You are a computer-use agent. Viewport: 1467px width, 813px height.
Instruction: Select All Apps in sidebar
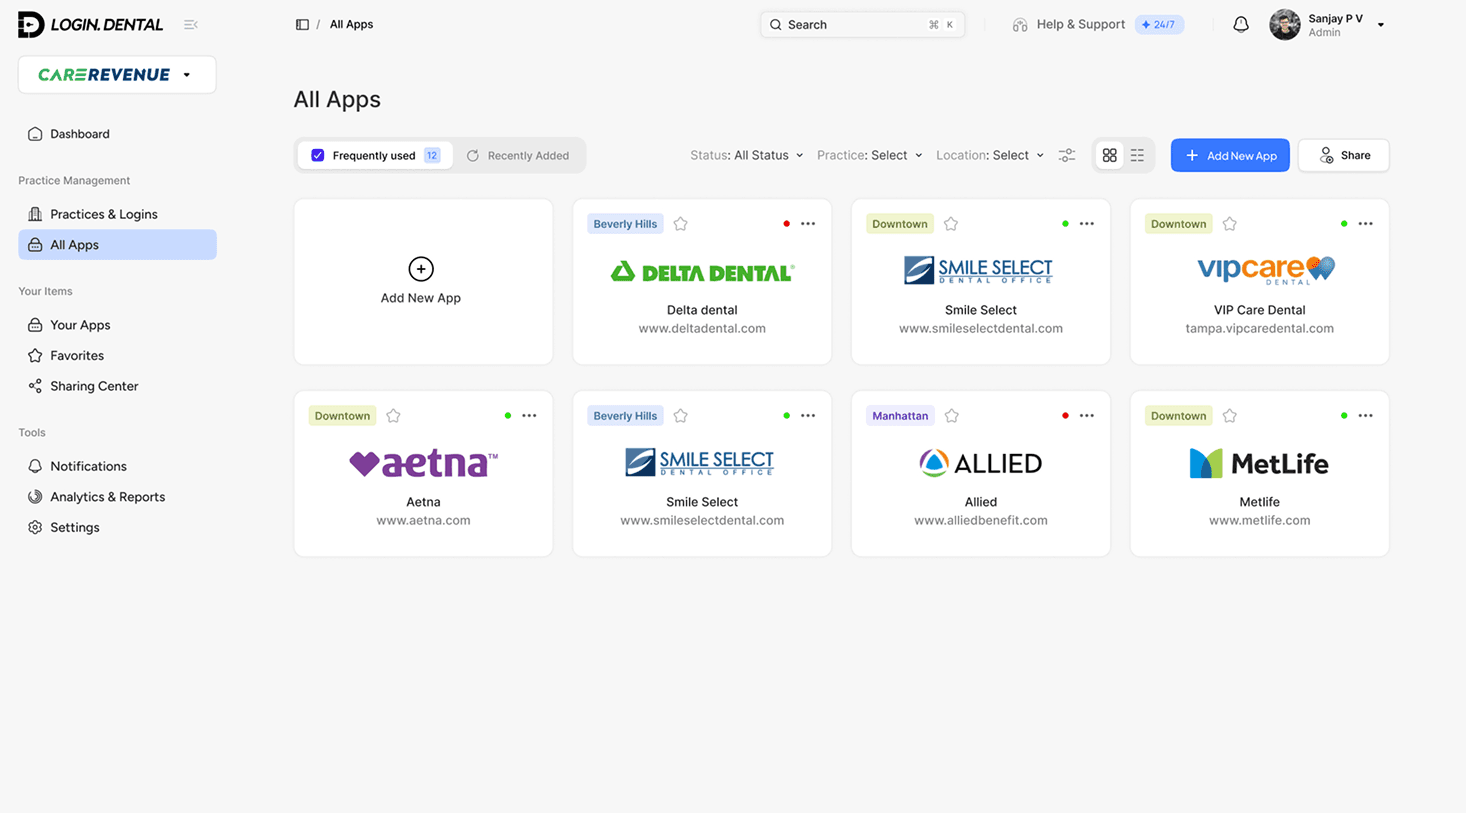(x=117, y=245)
